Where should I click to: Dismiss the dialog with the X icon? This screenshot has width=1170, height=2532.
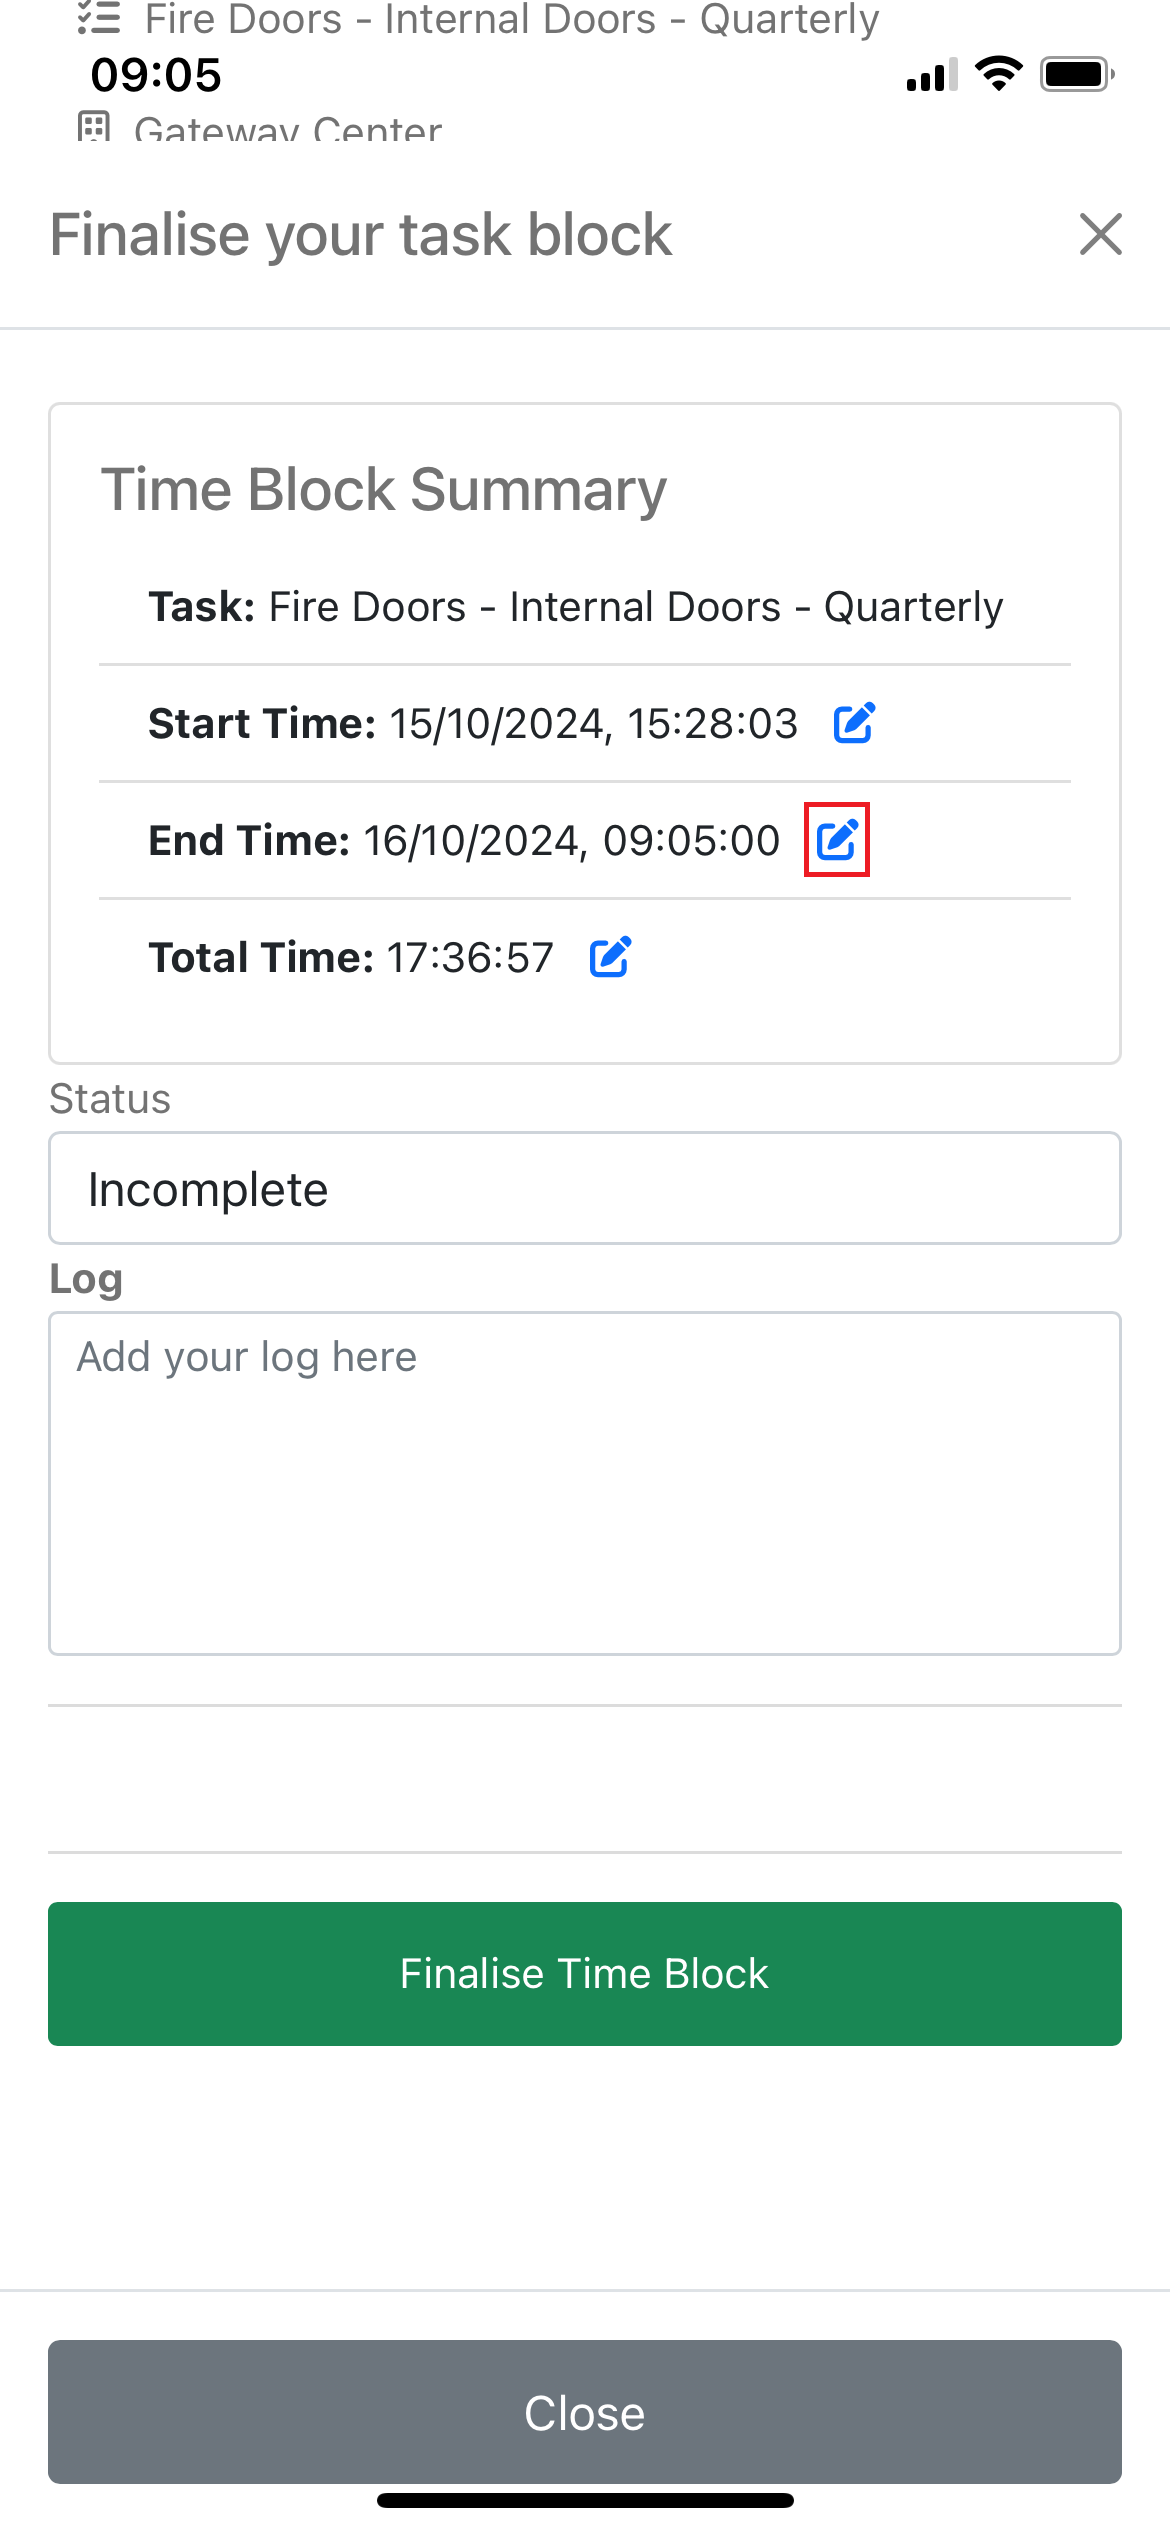1099,236
